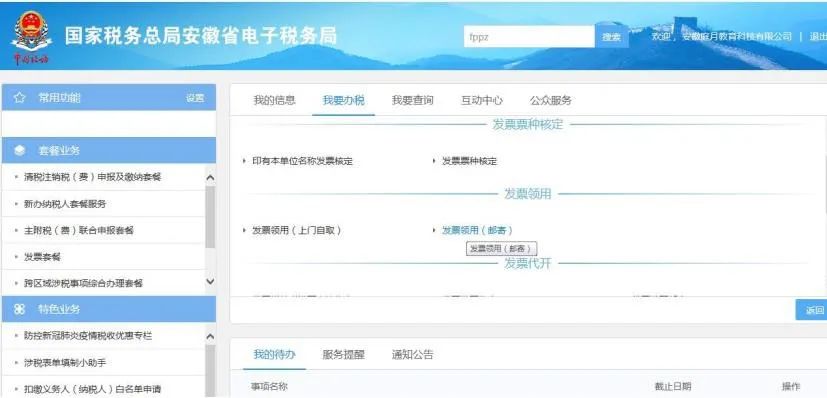Switch to the 我的待办 tab

pos(274,354)
